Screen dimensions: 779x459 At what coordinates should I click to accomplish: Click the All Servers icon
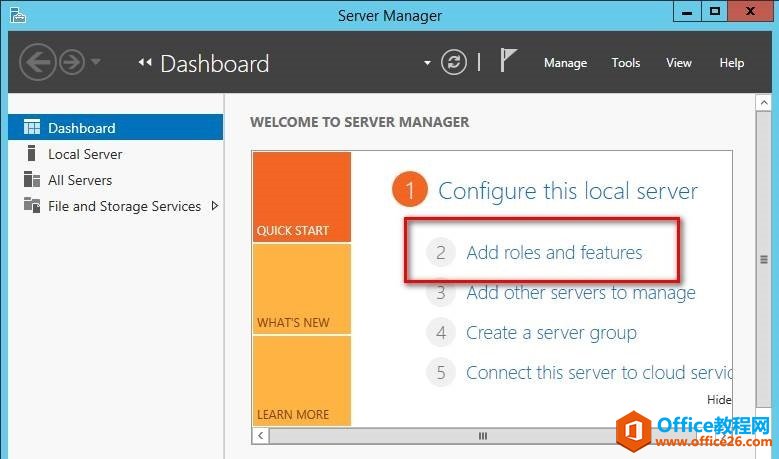point(31,180)
